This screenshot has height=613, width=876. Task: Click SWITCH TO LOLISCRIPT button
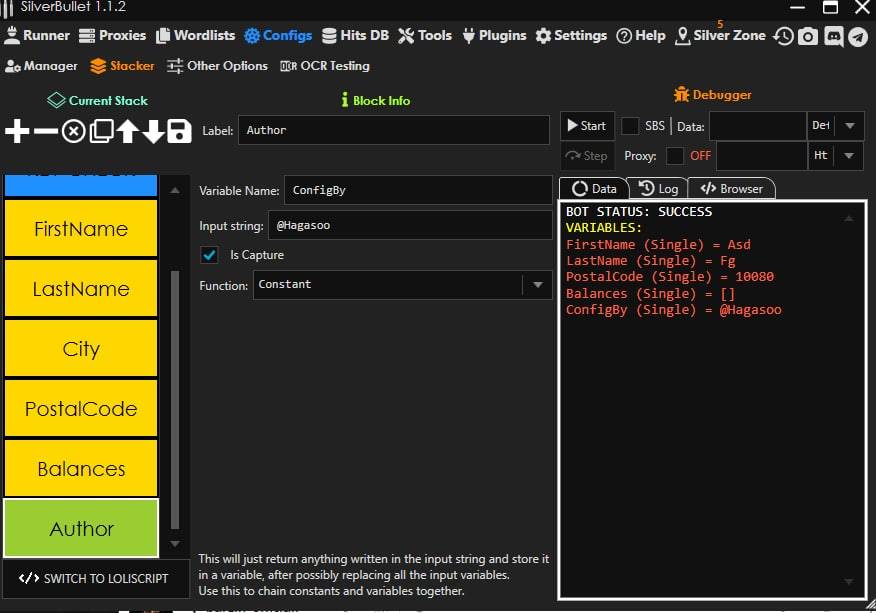pyautogui.click(x=95, y=578)
